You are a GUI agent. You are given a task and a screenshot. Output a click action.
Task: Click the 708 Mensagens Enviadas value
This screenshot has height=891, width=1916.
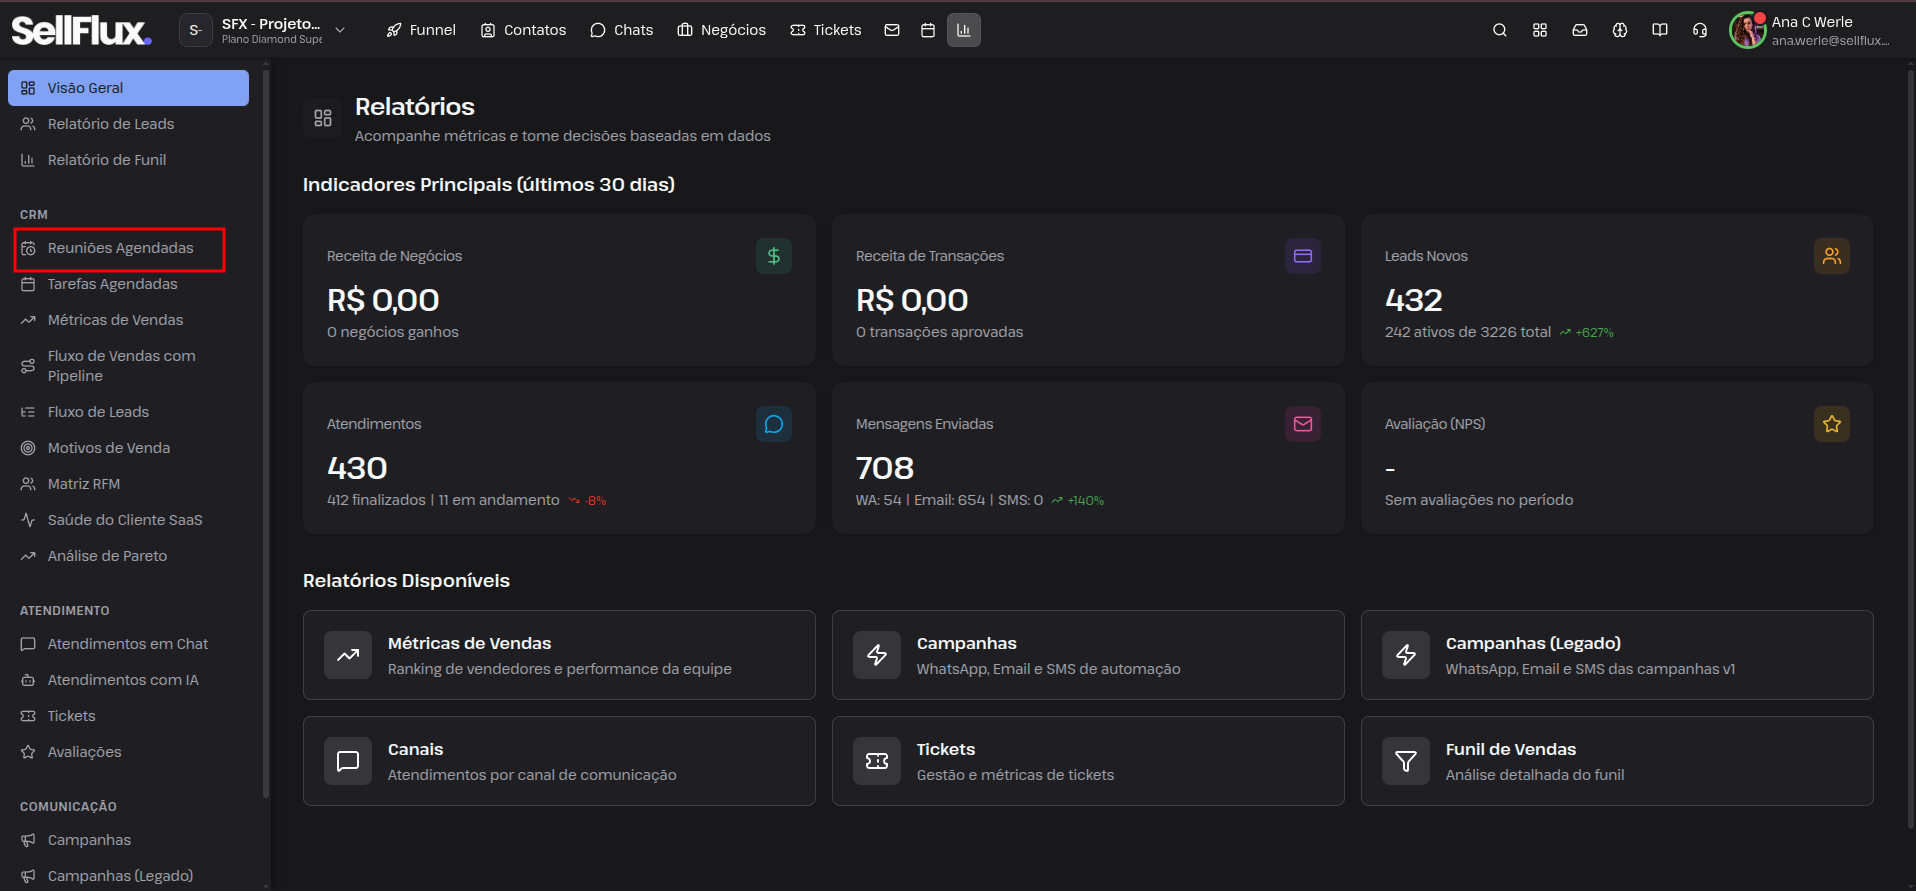pos(885,468)
